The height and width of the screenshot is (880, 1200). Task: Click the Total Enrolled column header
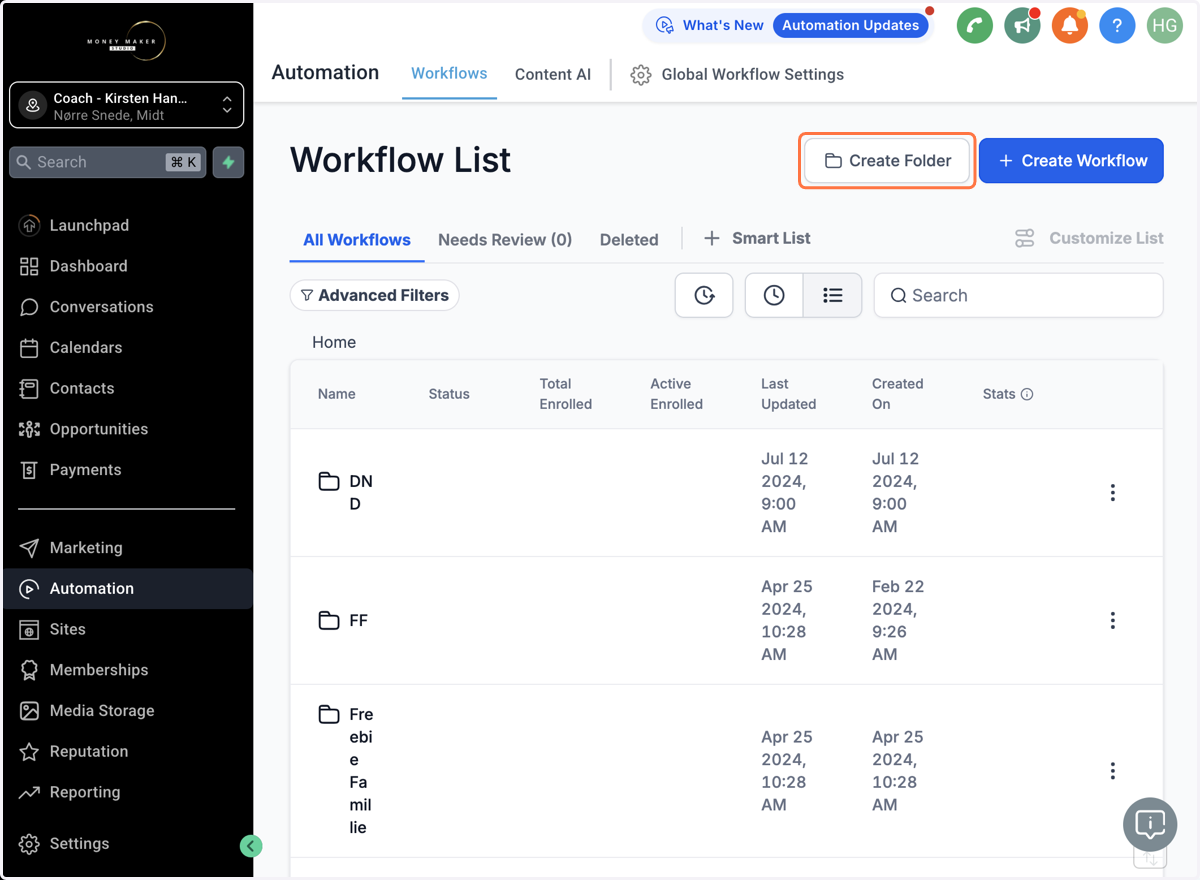tap(566, 394)
